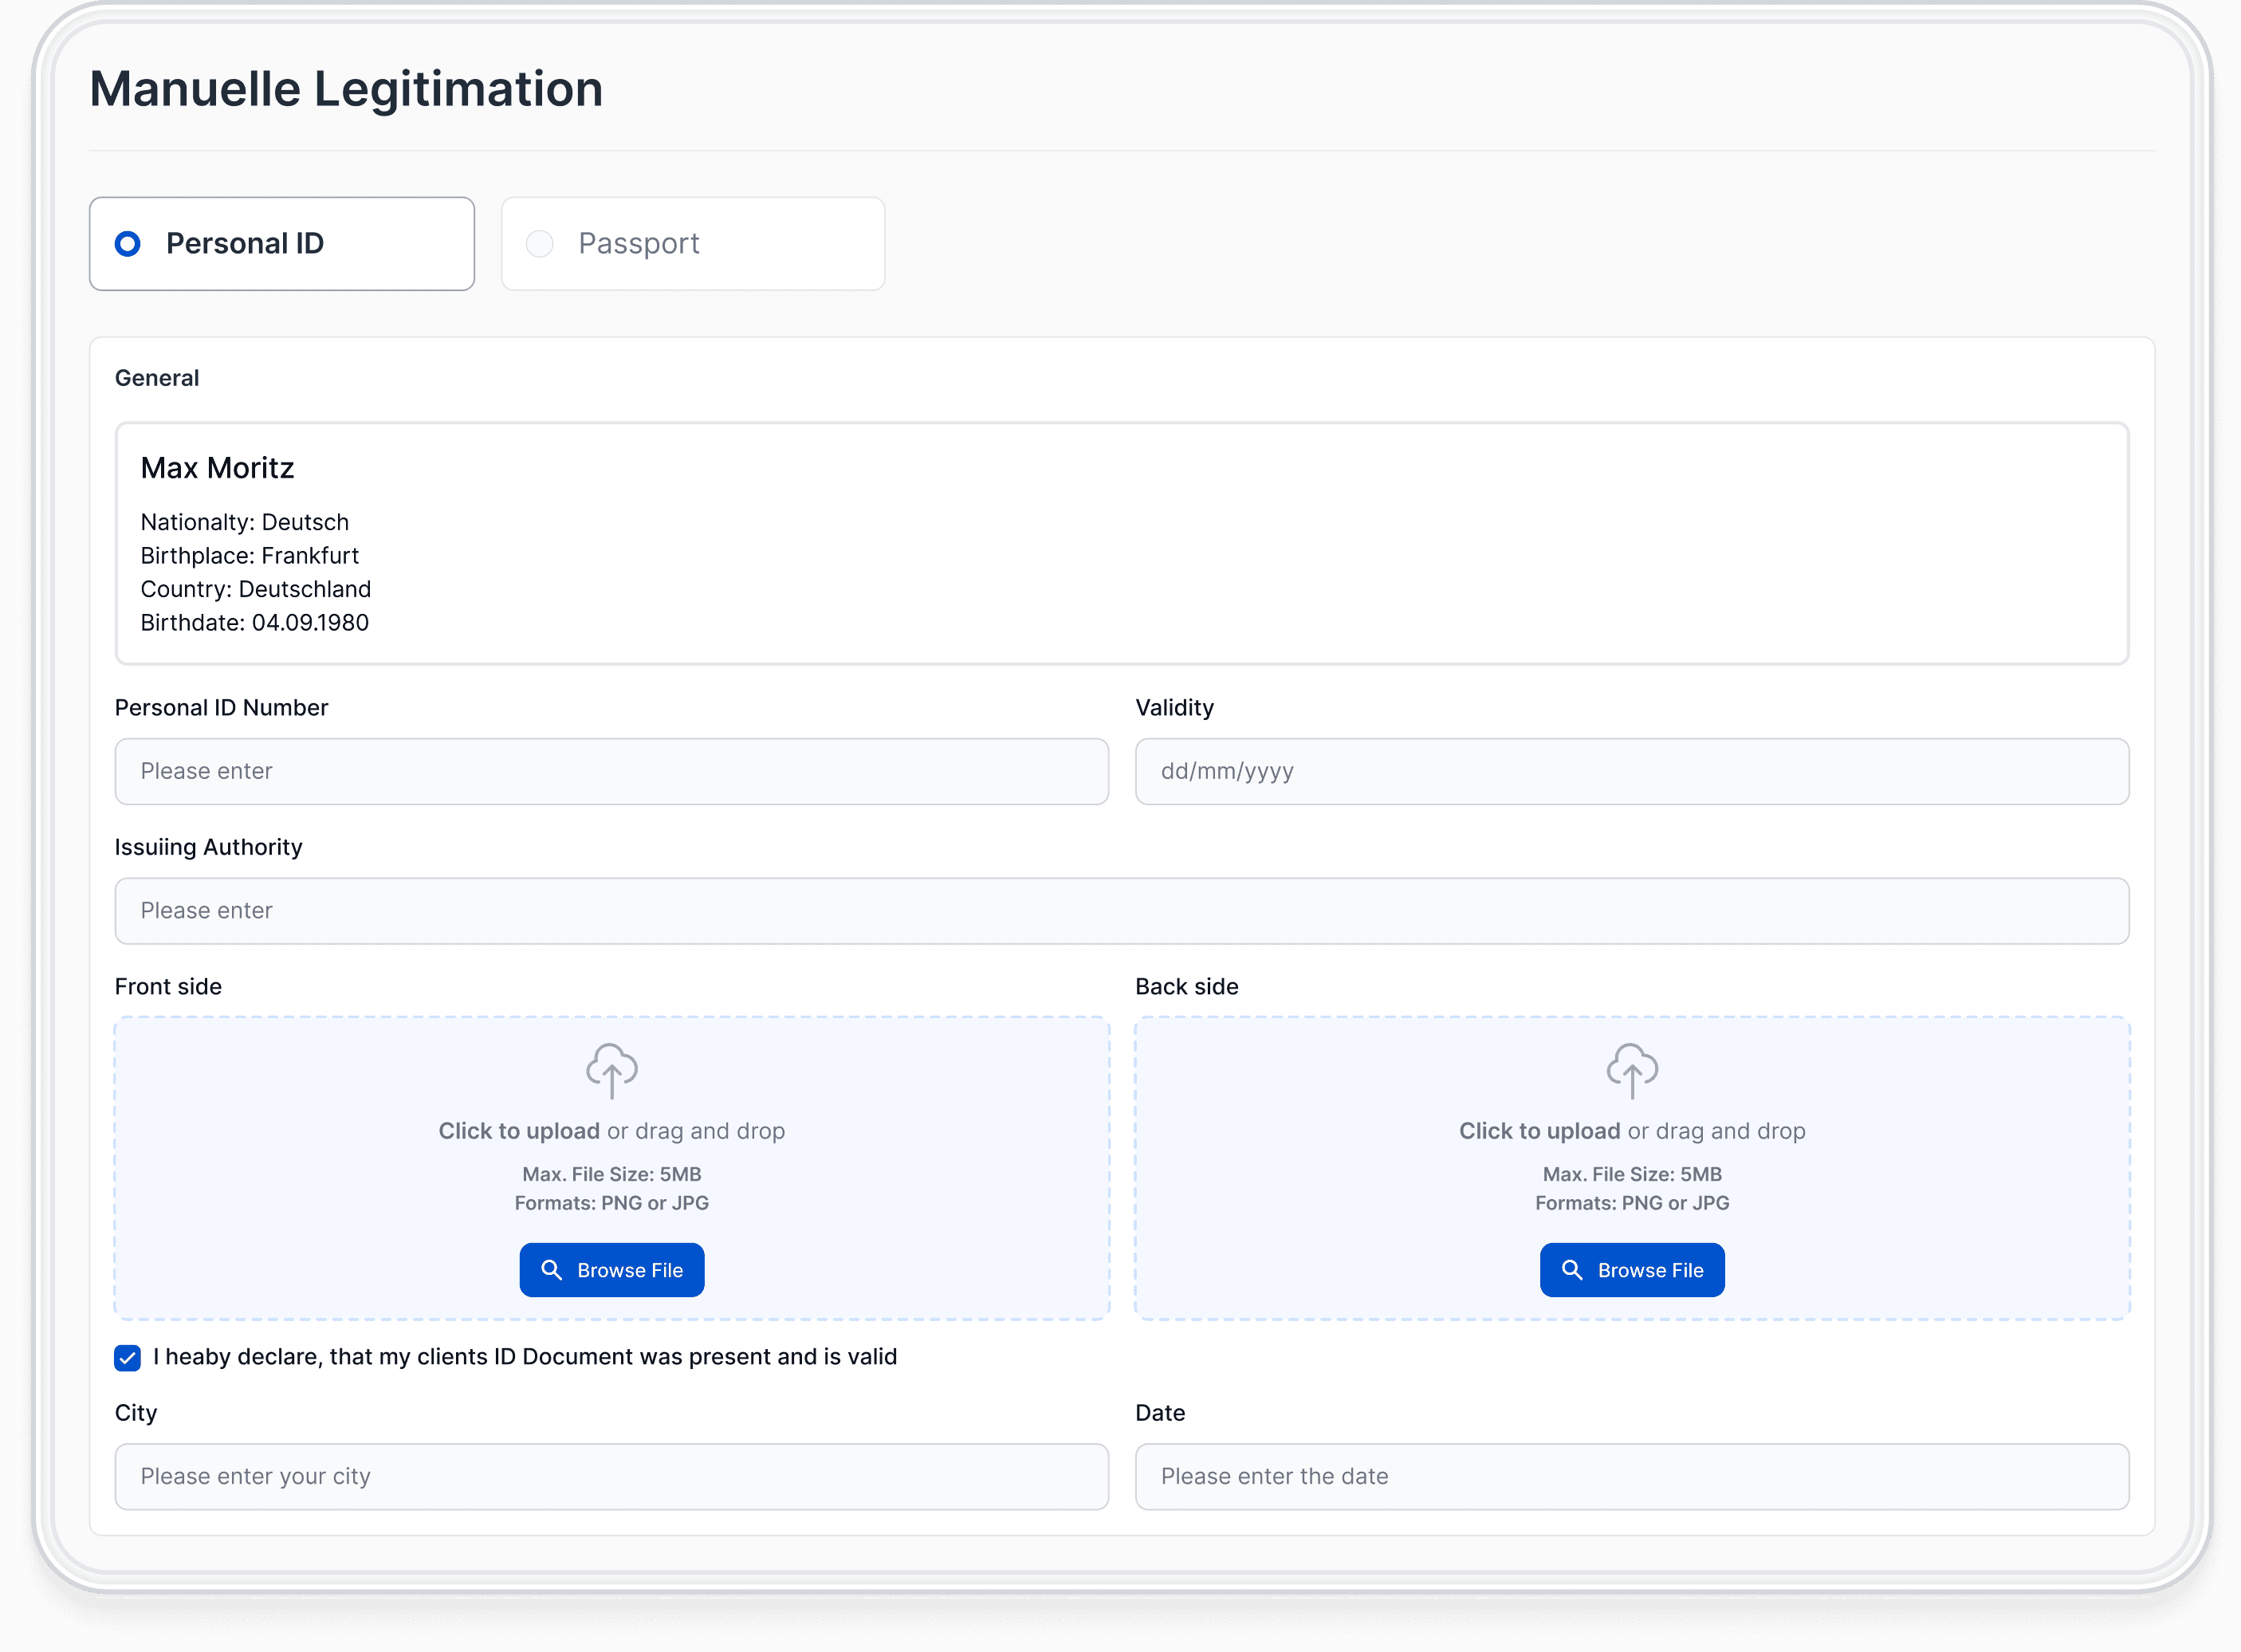Choose the Passport option card
The height and width of the screenshot is (1652, 2241).
[692, 244]
